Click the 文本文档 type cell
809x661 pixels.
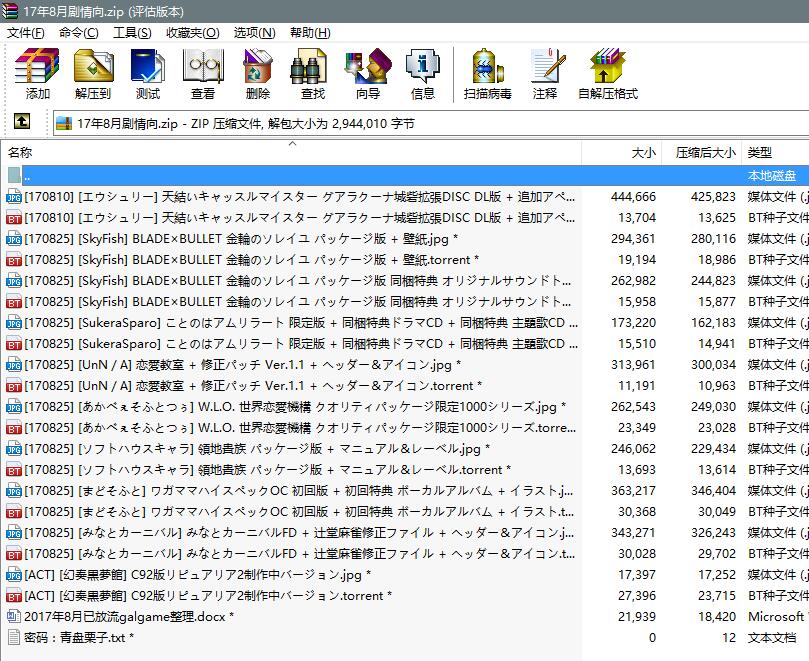click(x=772, y=638)
